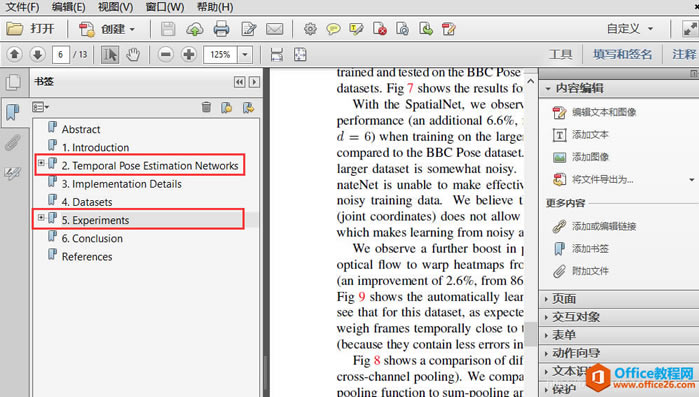This screenshot has height=397, width=699.
Task: Open the attachments paperclip panel
Action: click(x=12, y=143)
